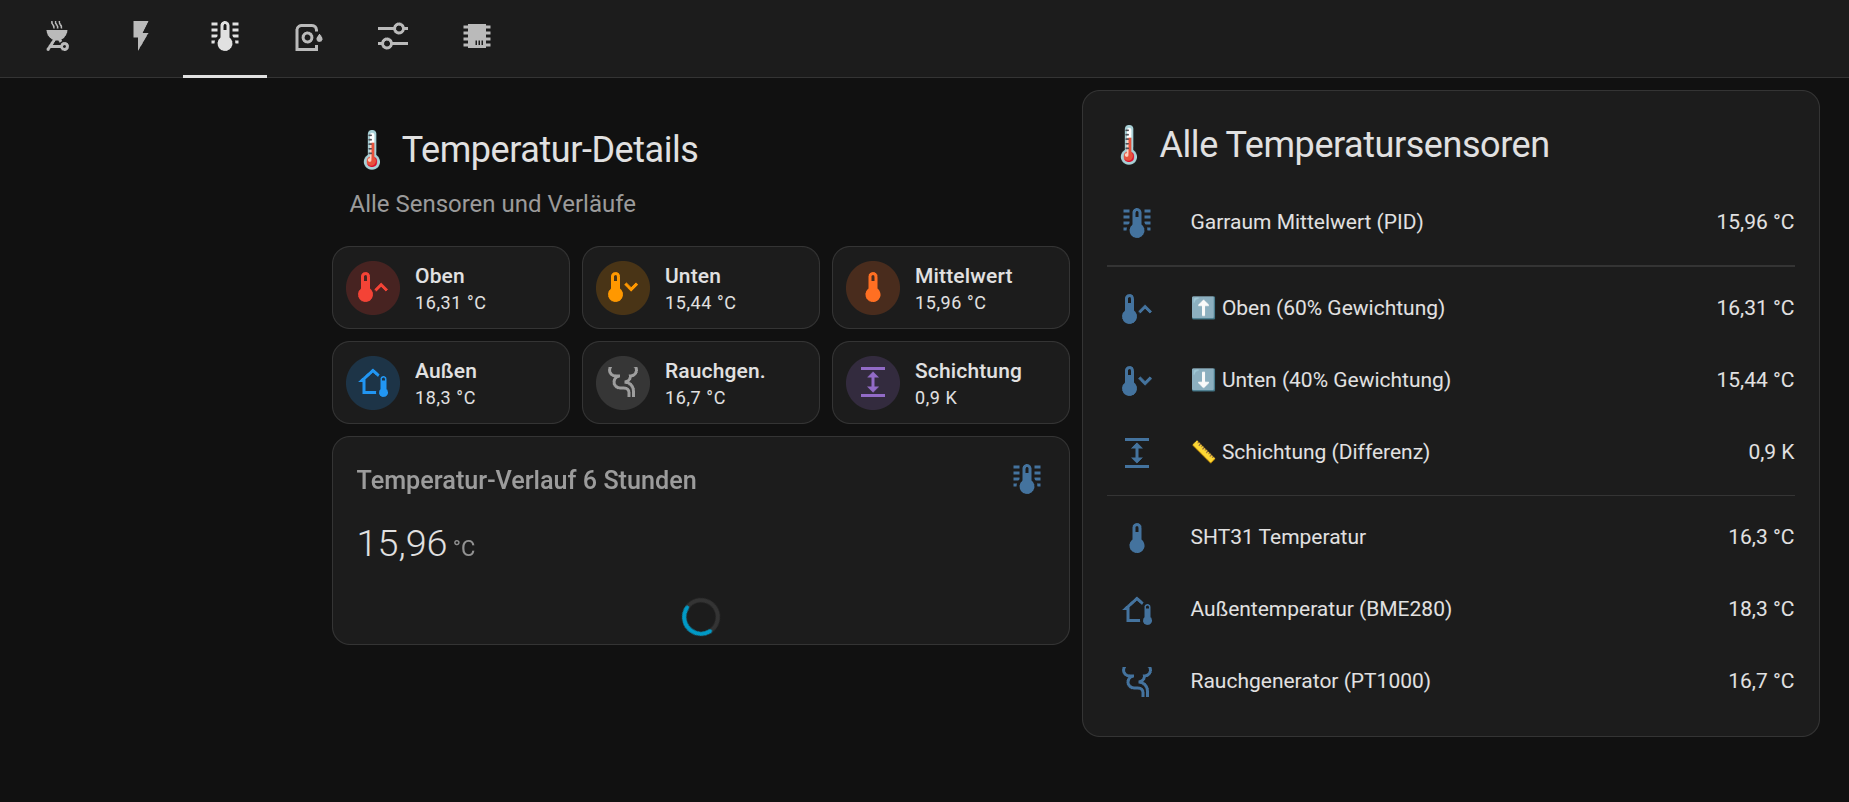The width and height of the screenshot is (1849, 802).
Task: Click the Außentemperatur (BME280) row home icon
Action: click(1137, 610)
